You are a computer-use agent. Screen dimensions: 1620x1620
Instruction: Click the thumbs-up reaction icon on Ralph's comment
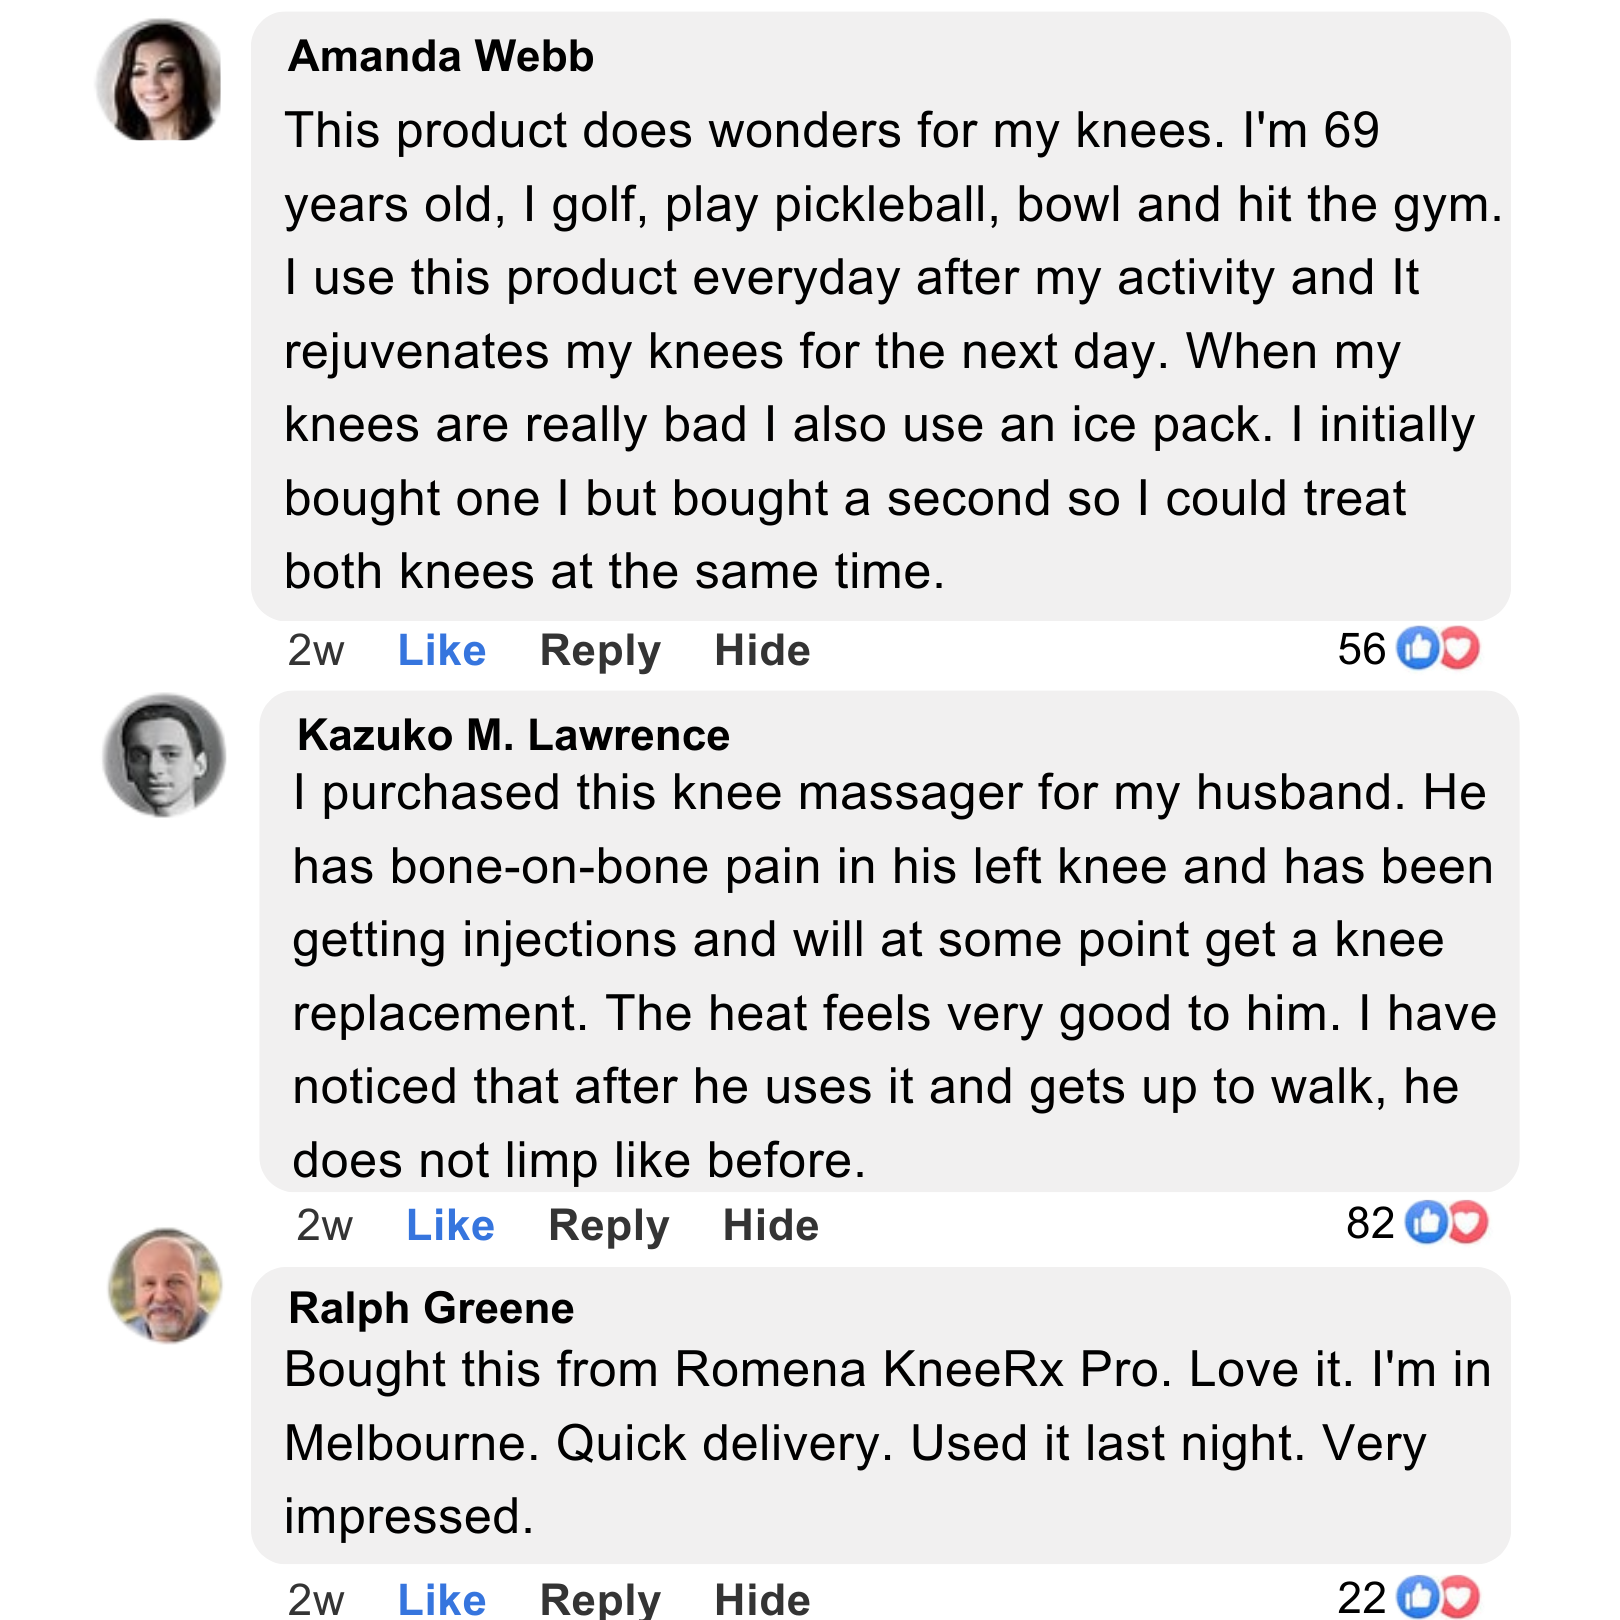[1417, 1598]
